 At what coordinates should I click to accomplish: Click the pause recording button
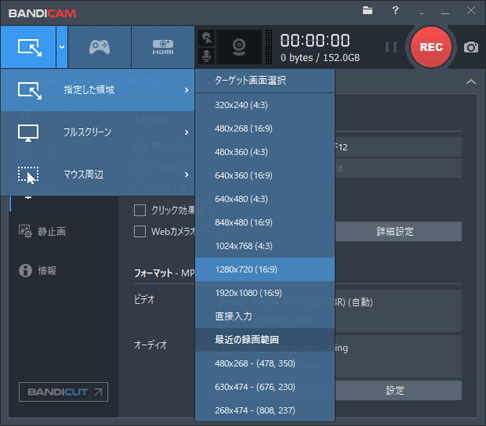pyautogui.click(x=391, y=47)
